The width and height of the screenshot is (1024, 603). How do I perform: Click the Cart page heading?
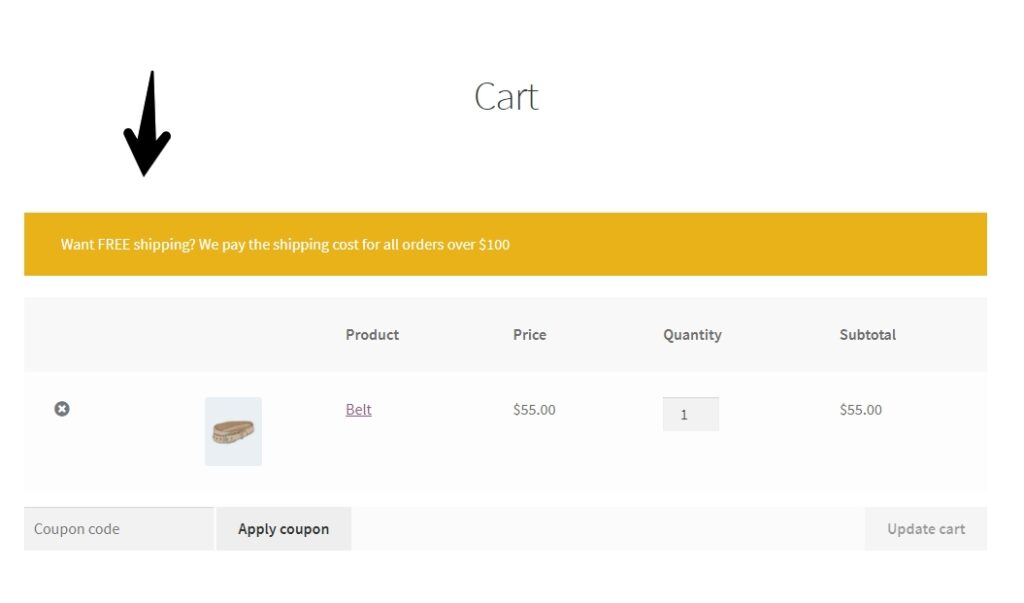[506, 97]
